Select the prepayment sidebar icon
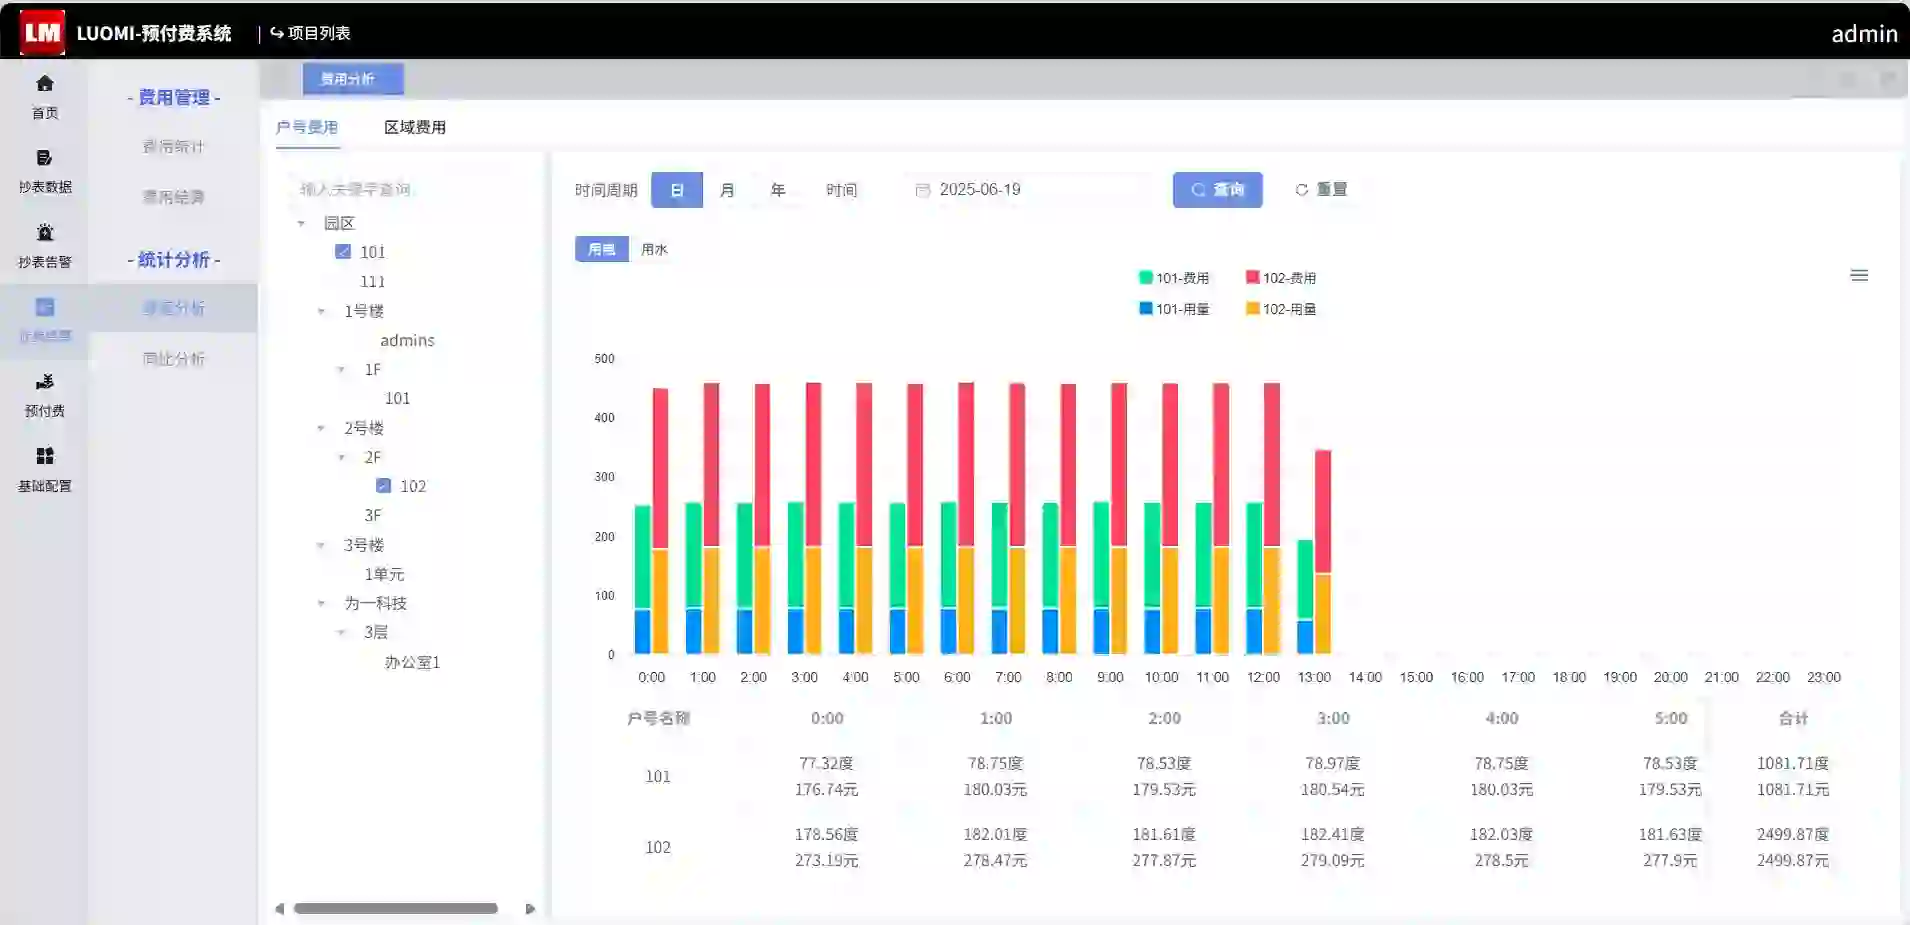This screenshot has width=1910, height=925. coord(45,382)
